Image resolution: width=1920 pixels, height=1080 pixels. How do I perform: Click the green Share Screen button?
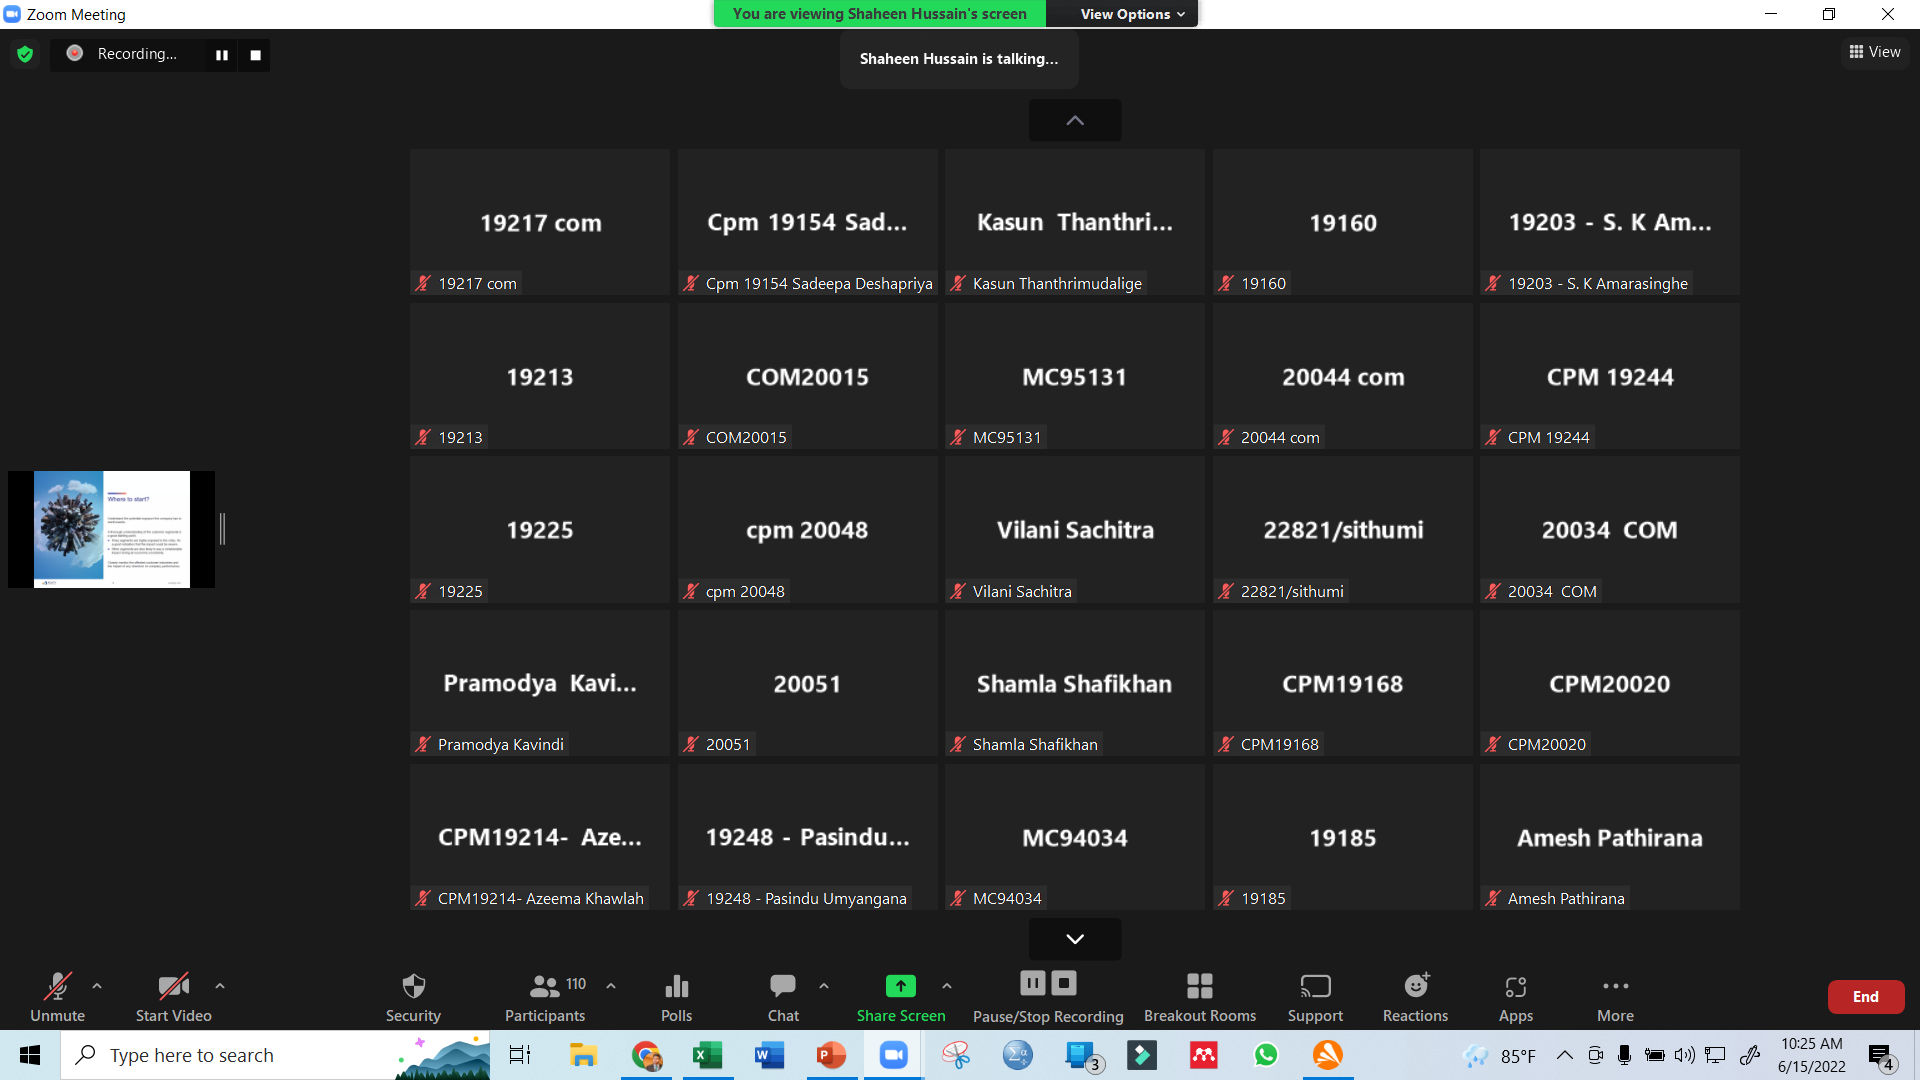[900, 997]
